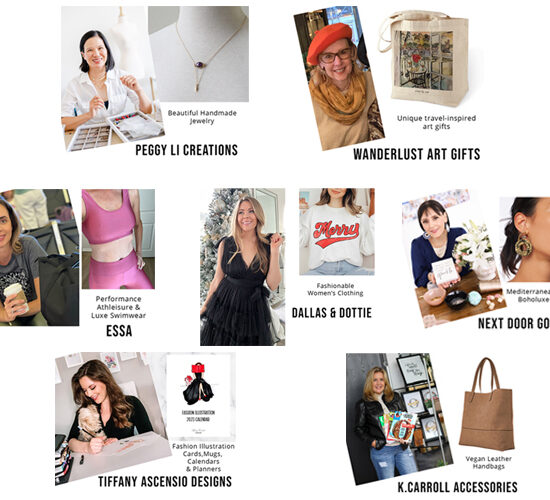Select the woman in black tulle dress photo
Viewport: 550px width, 500px height.
[242, 267]
